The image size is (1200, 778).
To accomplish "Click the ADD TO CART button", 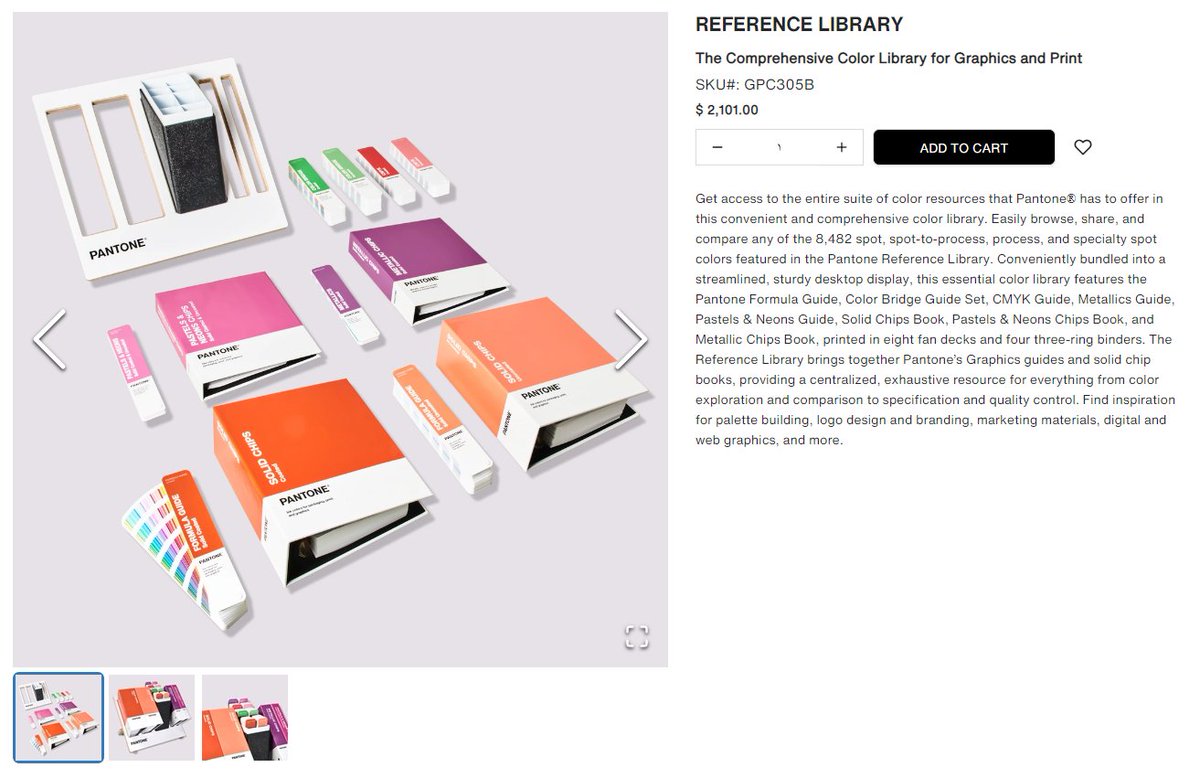I will (x=964, y=147).
